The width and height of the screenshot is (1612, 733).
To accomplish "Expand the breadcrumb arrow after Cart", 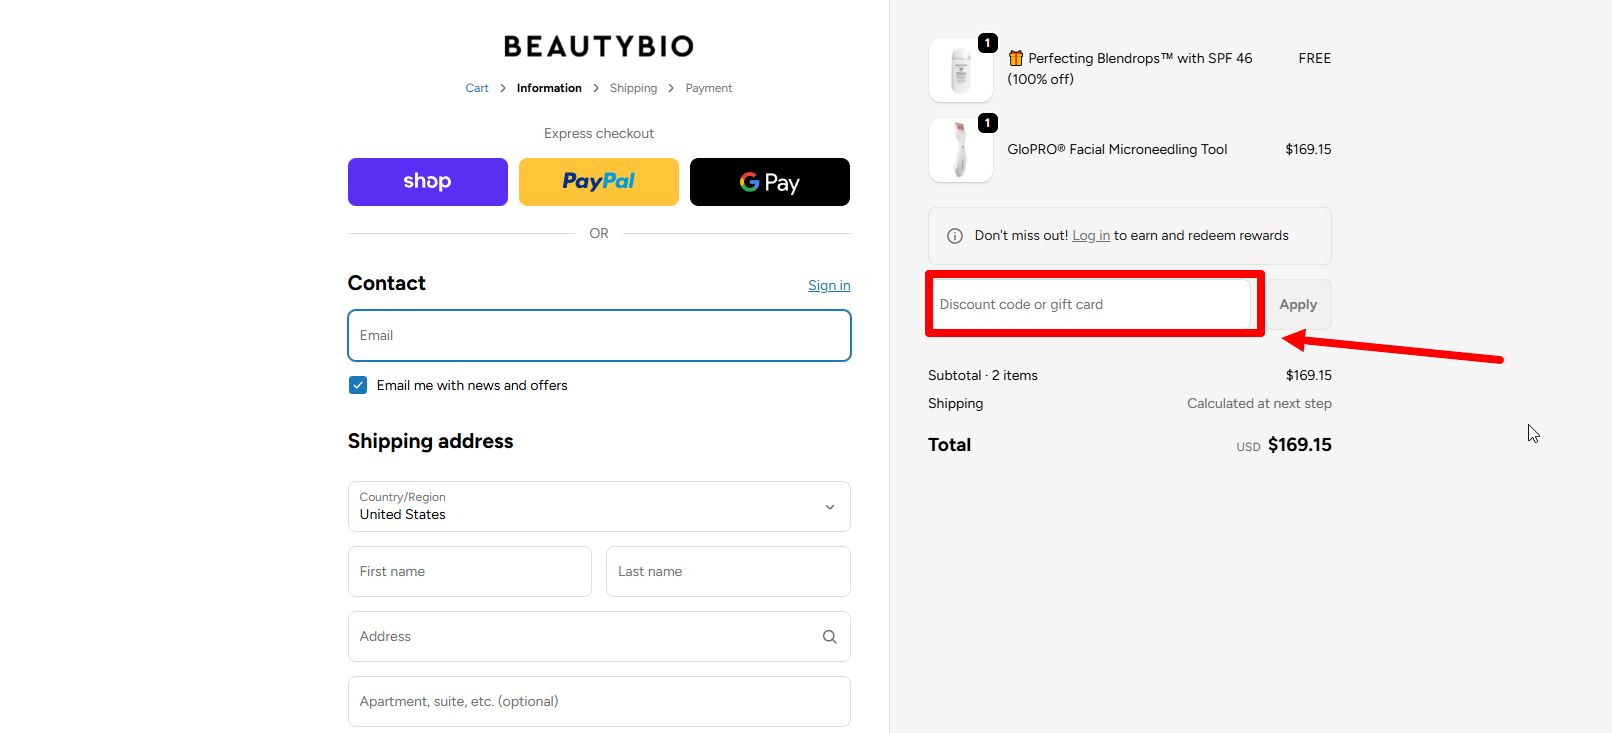I will point(501,88).
